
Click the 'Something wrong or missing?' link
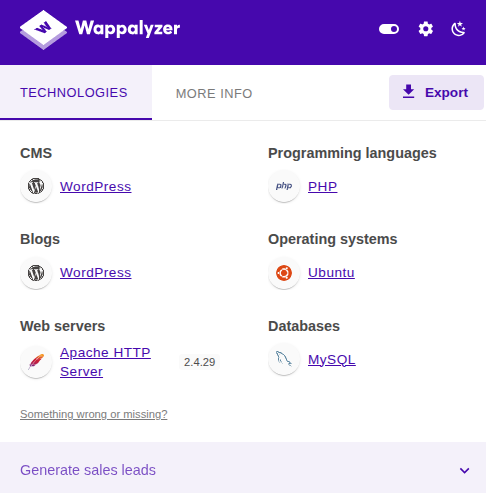(94, 414)
